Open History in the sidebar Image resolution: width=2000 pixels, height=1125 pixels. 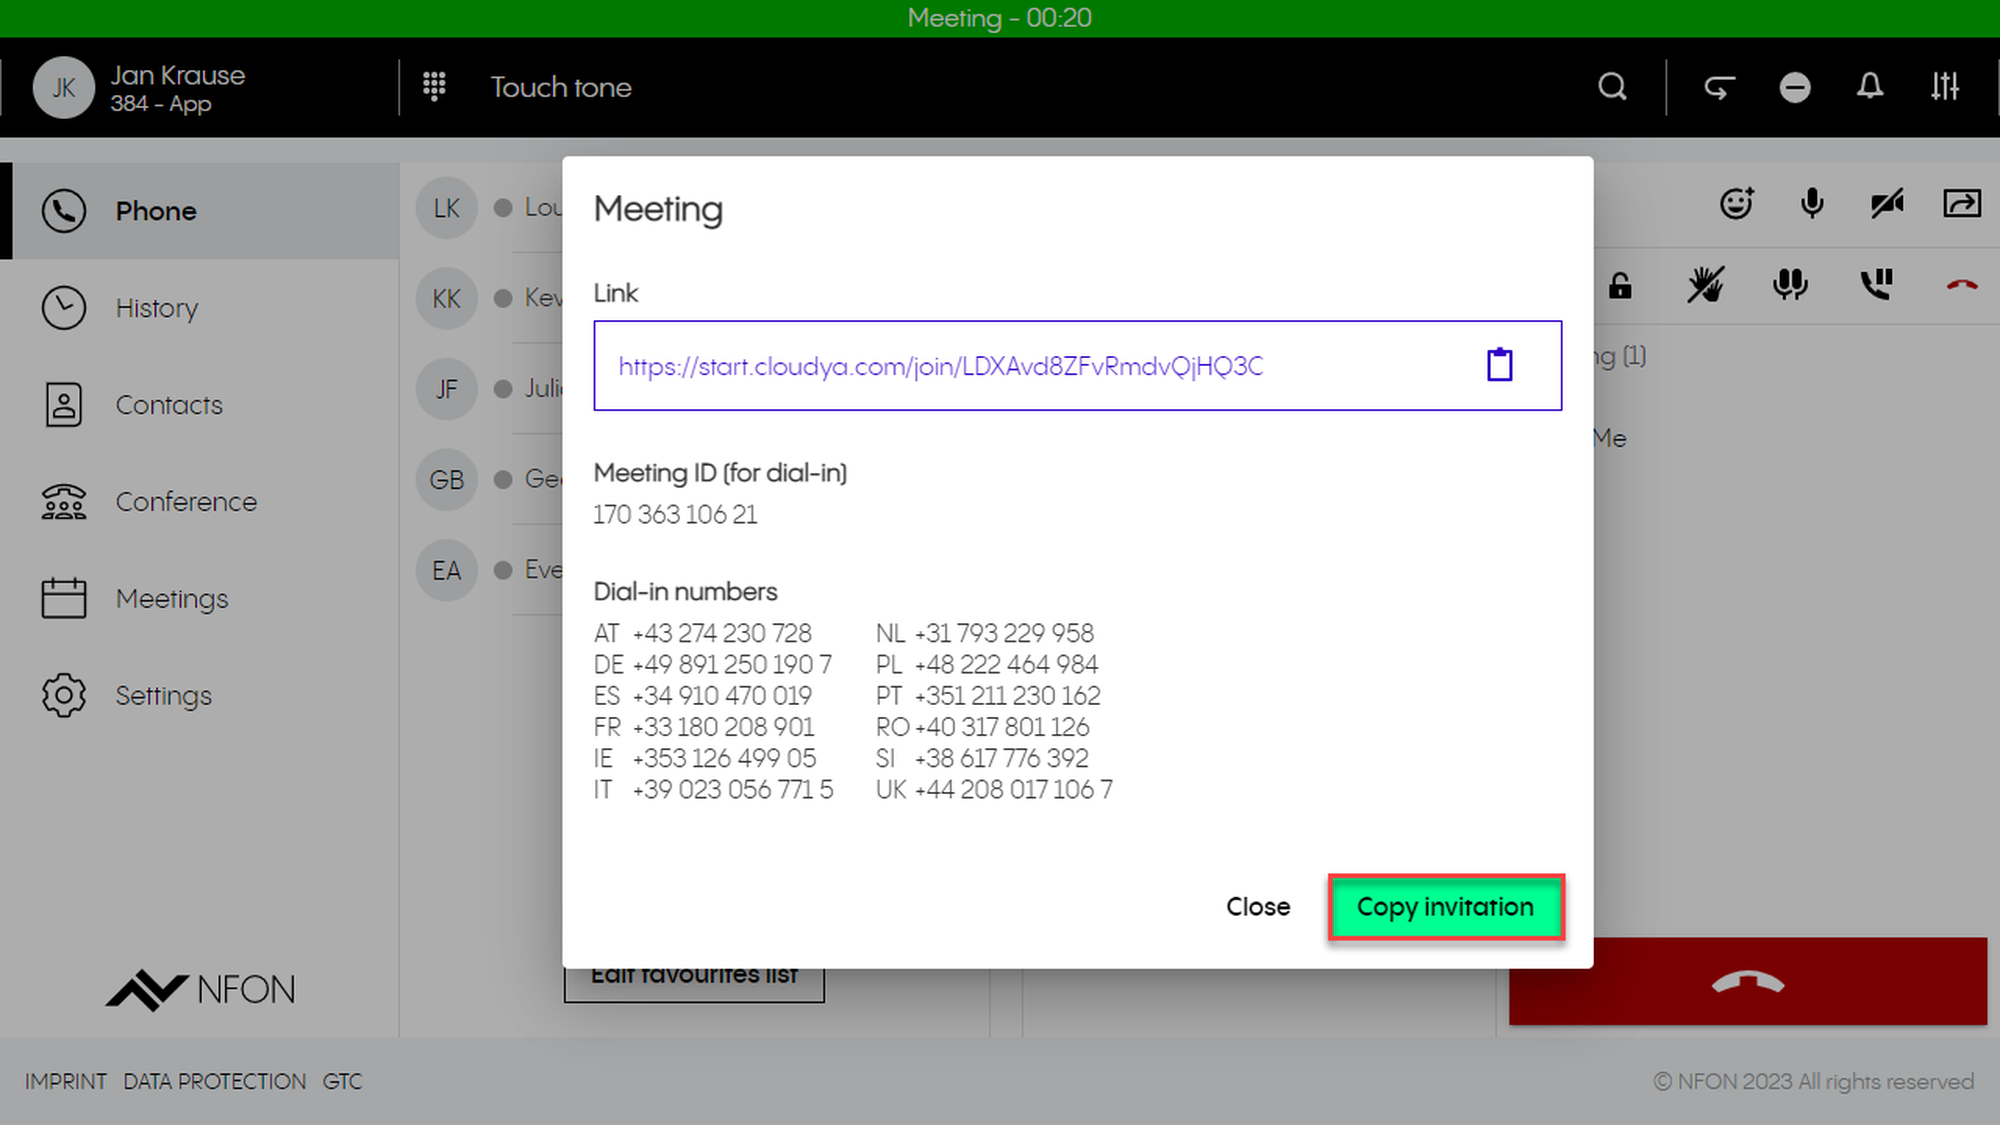click(157, 308)
